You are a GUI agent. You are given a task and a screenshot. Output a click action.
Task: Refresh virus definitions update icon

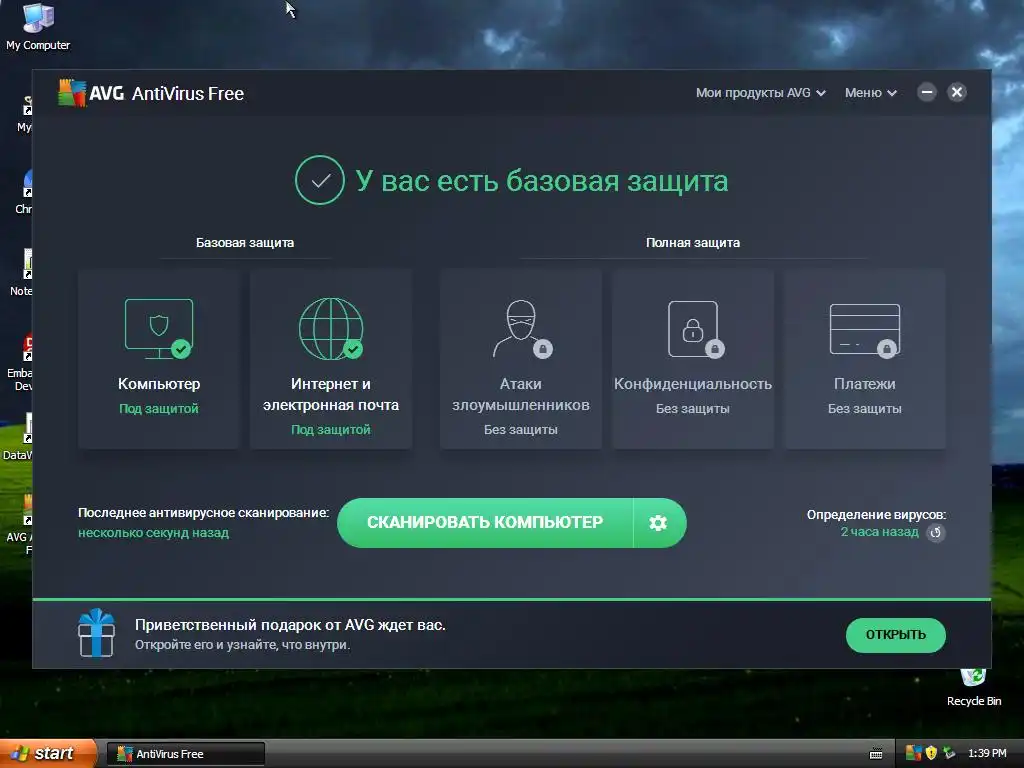[936, 532]
